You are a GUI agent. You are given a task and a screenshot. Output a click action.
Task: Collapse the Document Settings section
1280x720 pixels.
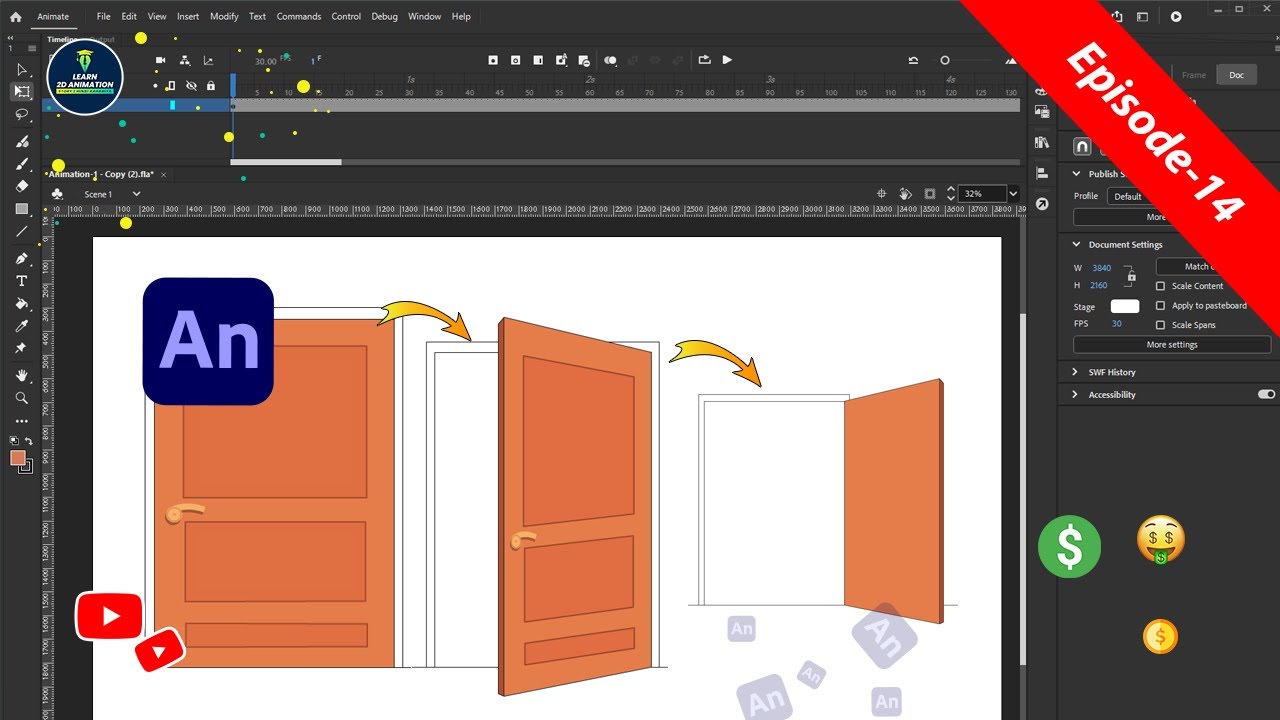1077,244
